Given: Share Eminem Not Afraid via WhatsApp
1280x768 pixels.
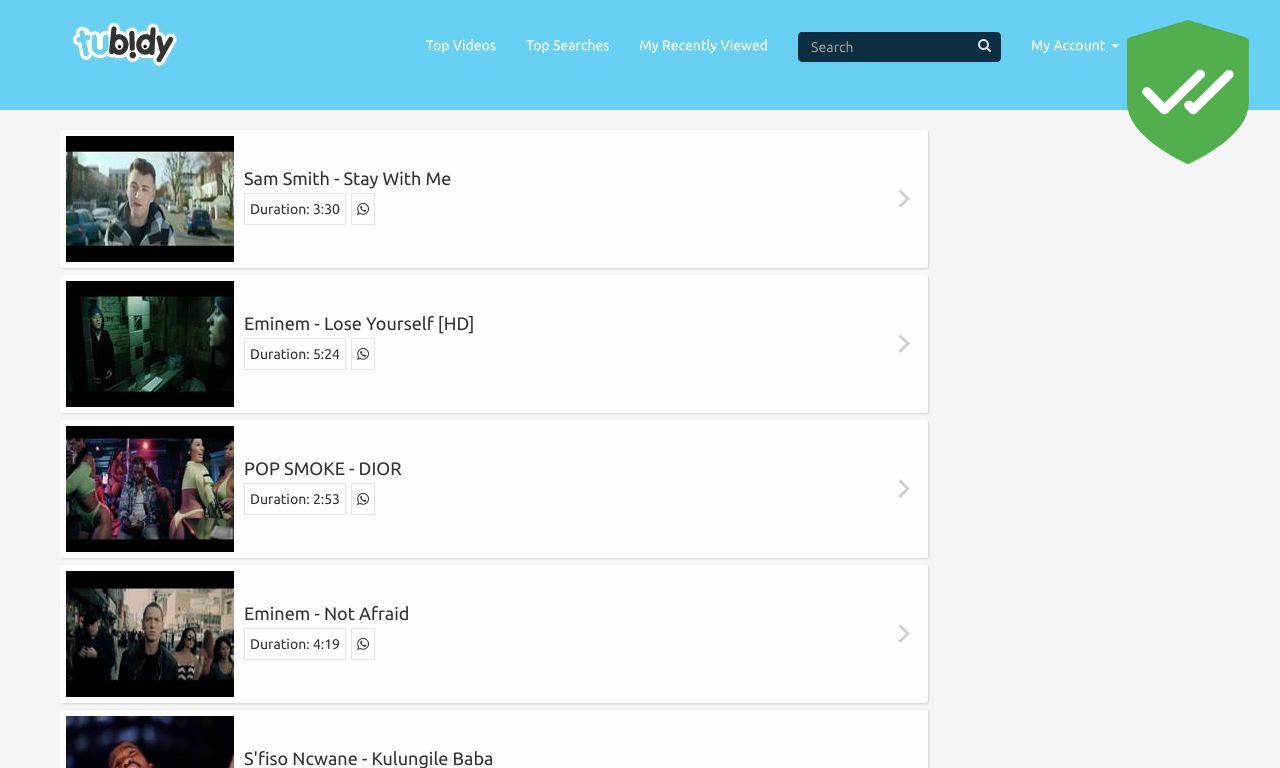Looking at the screenshot, I should click(363, 644).
